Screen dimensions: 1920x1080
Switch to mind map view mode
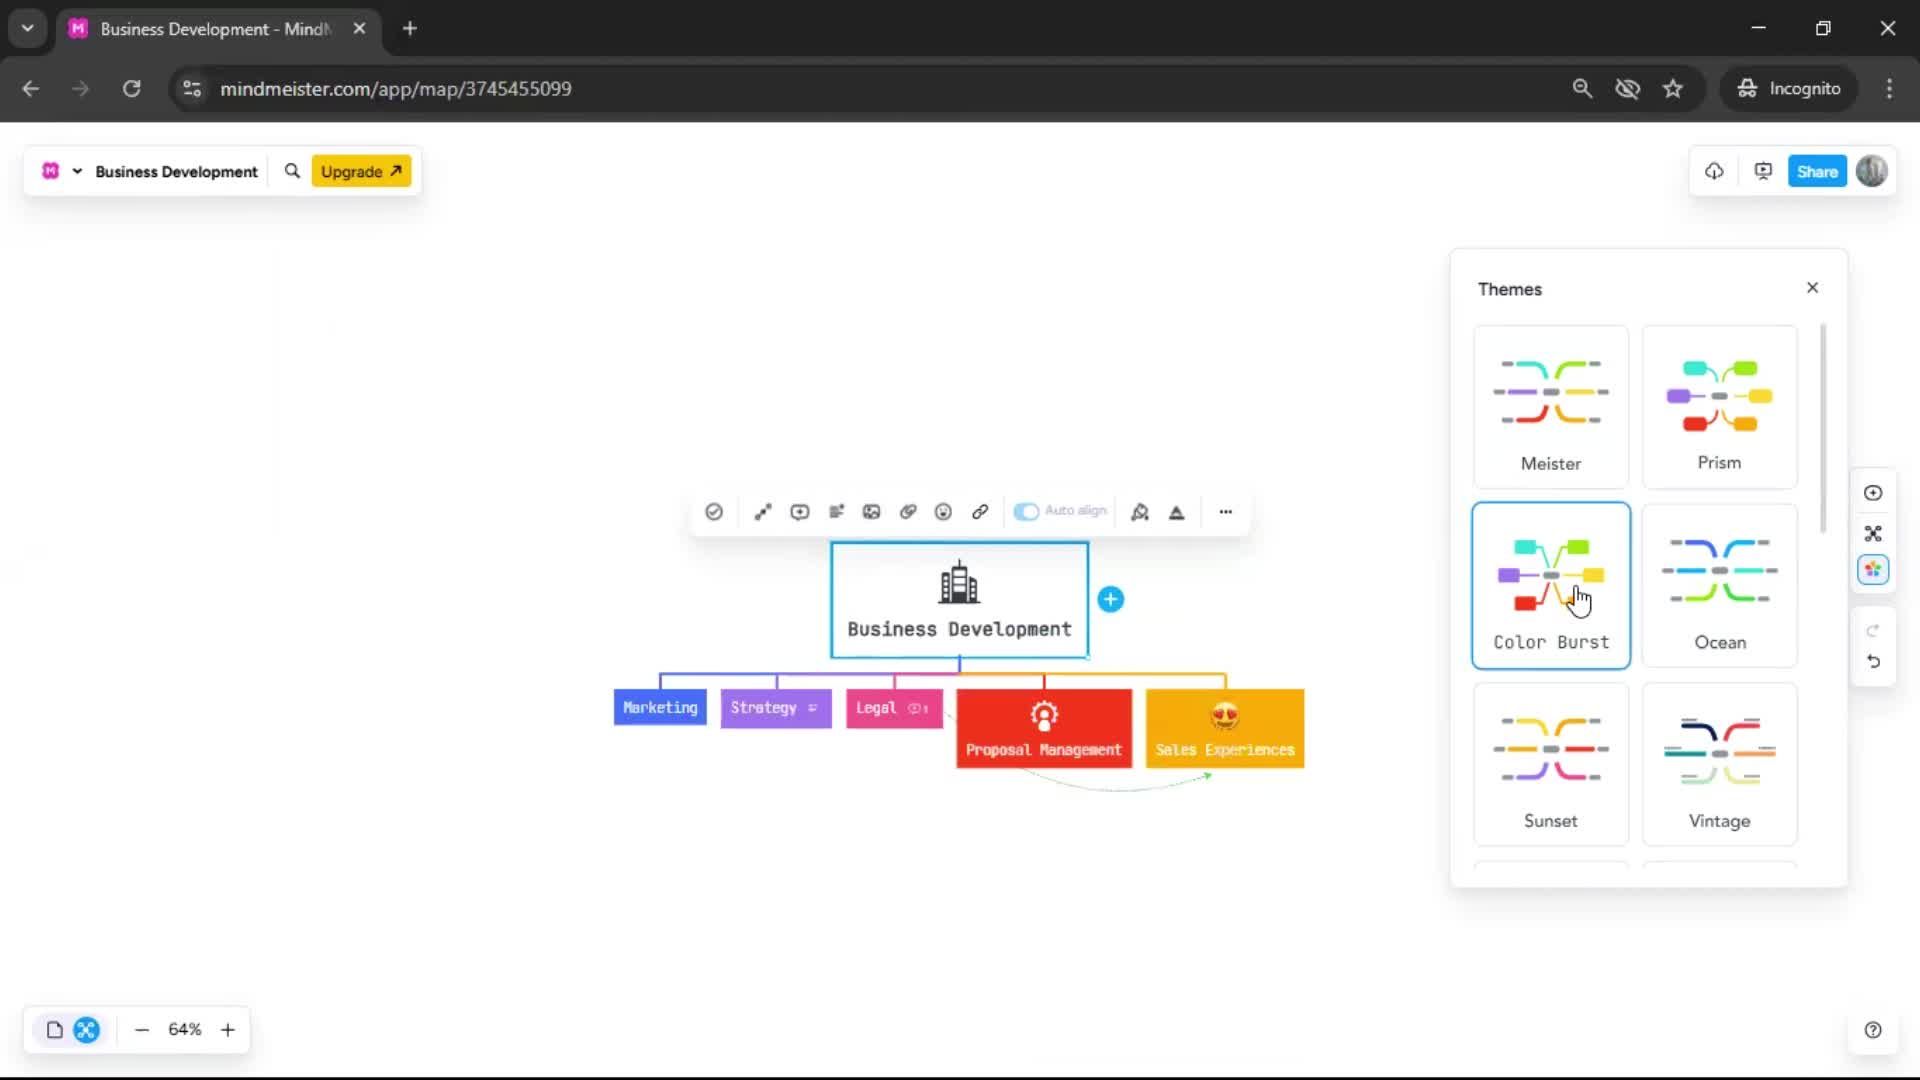[x=87, y=1030]
